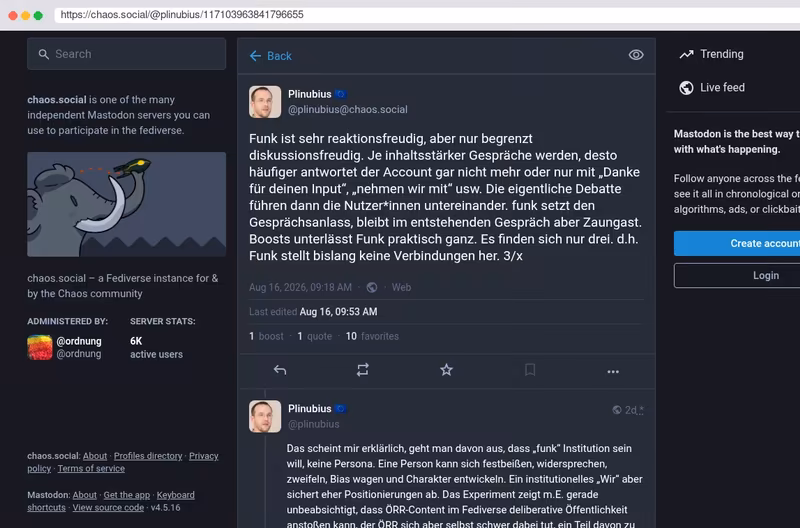Open the mastodon server banner image
Viewport: 800px width, 528px height.
point(127,204)
